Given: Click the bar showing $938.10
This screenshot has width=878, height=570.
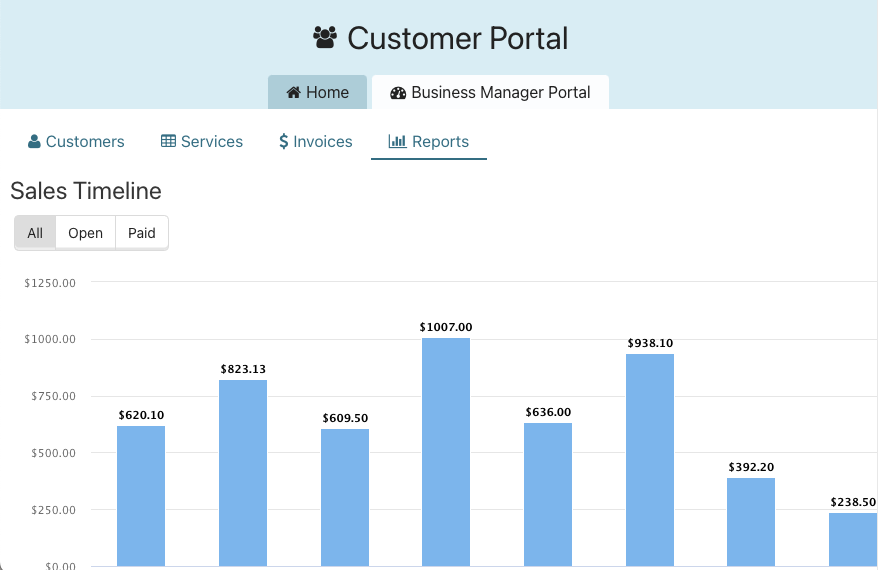Looking at the screenshot, I should pyautogui.click(x=650, y=460).
